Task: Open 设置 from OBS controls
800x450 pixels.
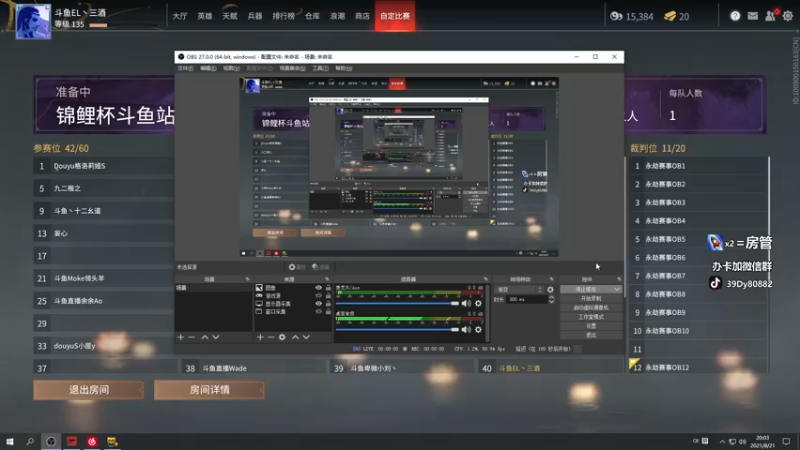Action: (591, 326)
